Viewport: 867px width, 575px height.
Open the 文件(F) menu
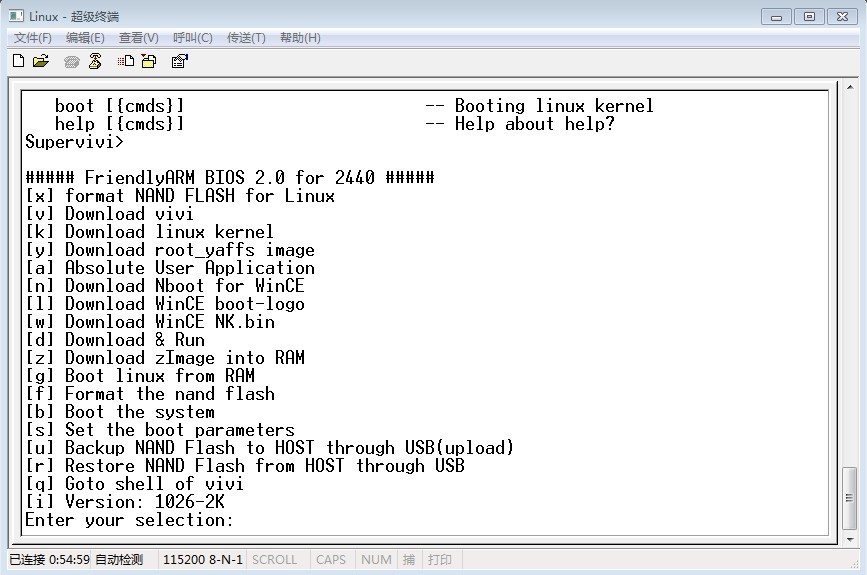tap(32, 38)
